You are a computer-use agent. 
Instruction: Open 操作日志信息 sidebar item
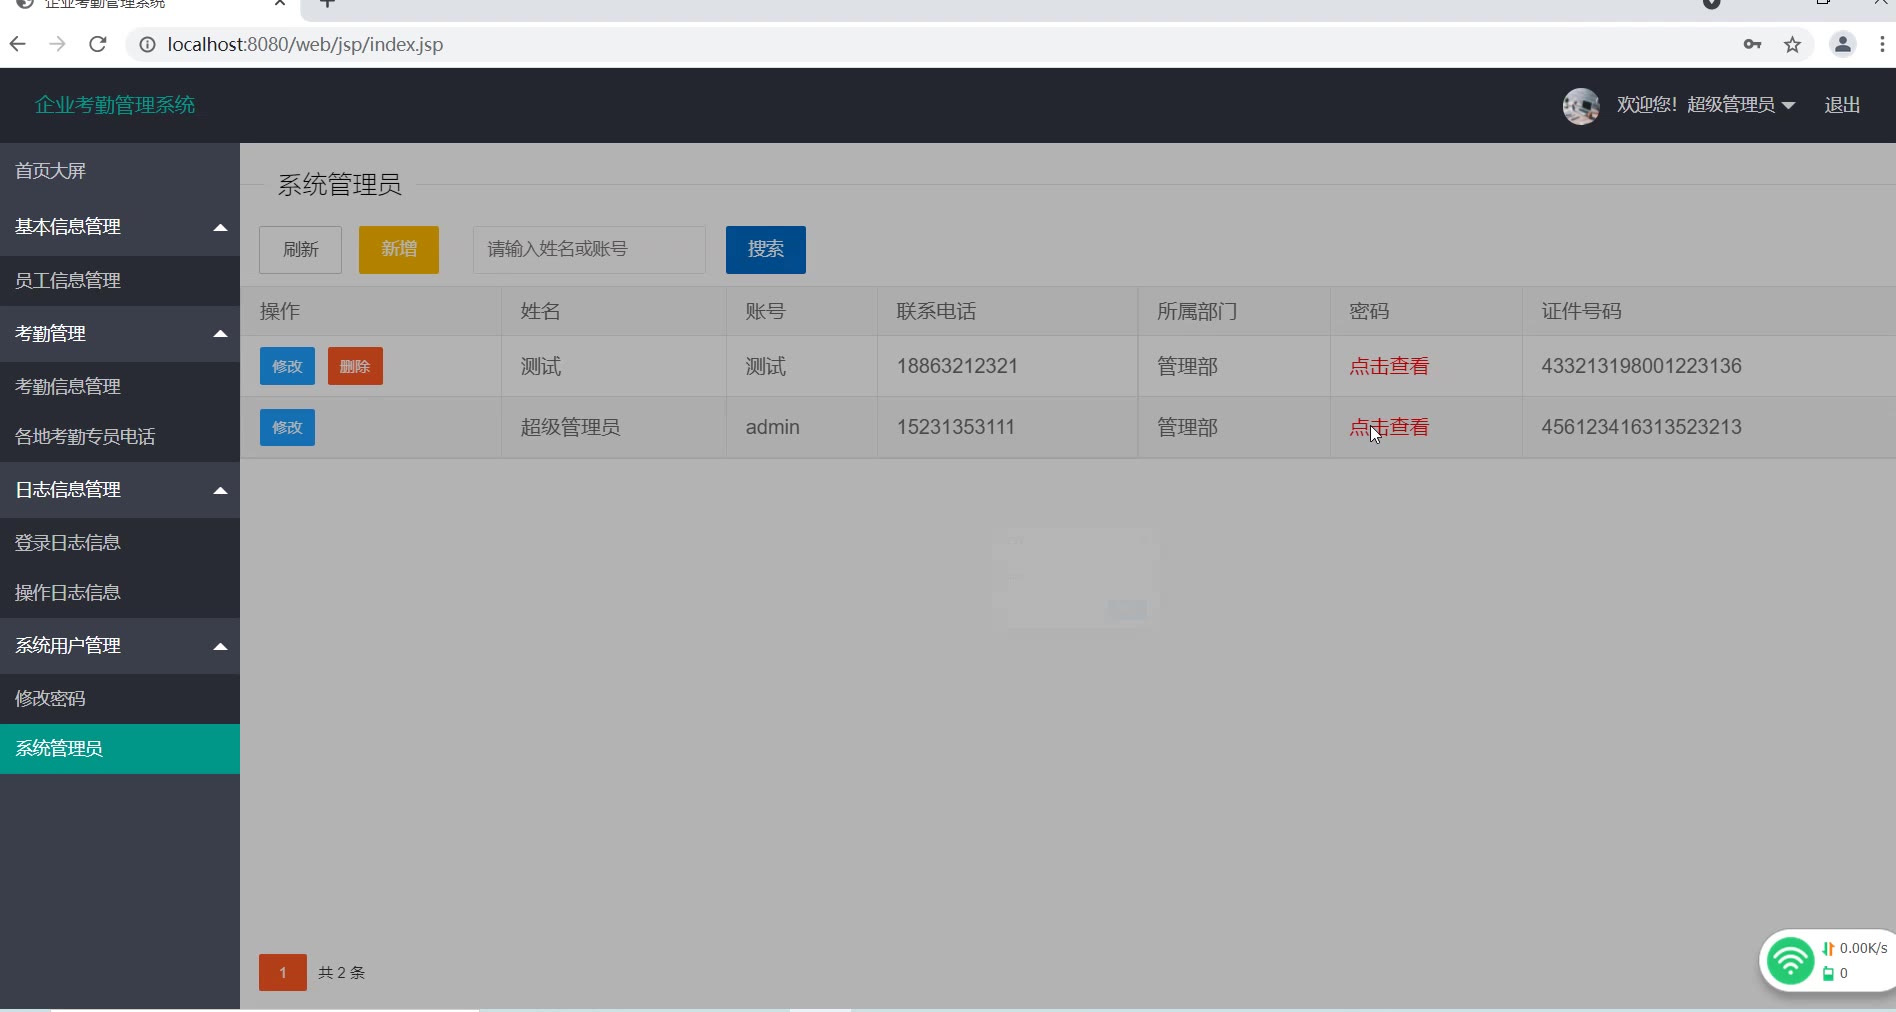120,593
